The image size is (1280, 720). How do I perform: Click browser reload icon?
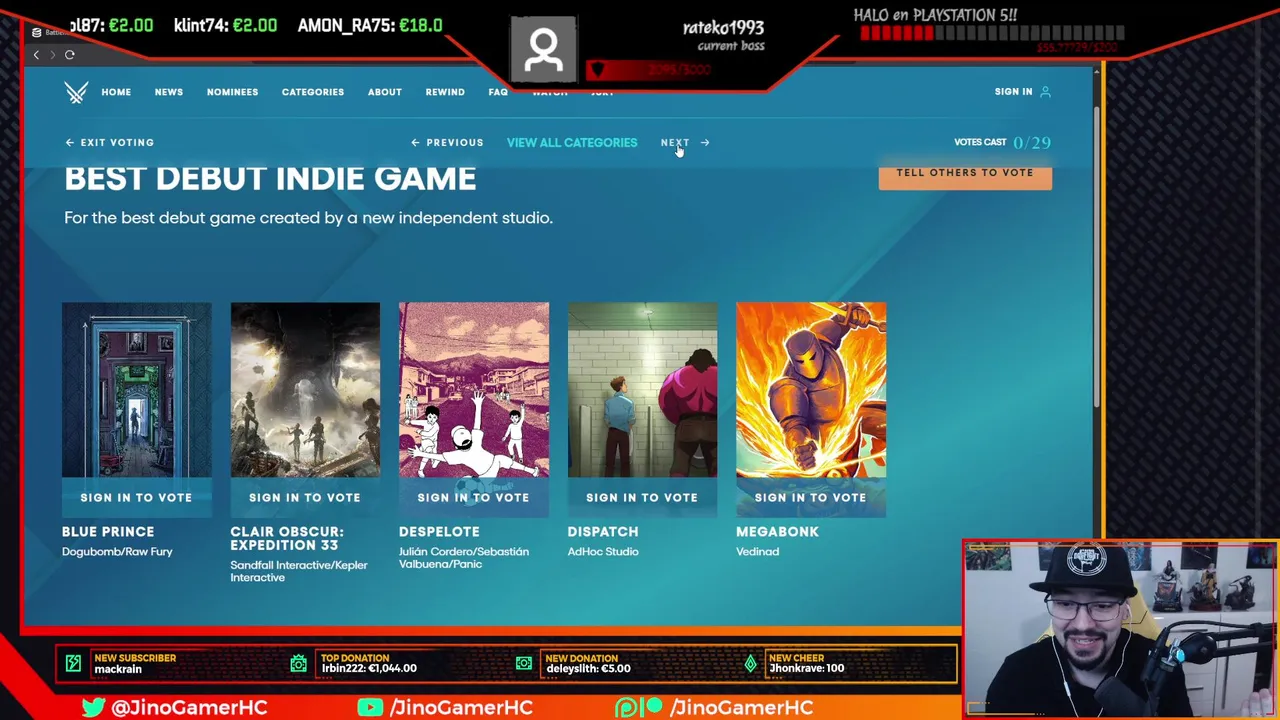(x=70, y=55)
